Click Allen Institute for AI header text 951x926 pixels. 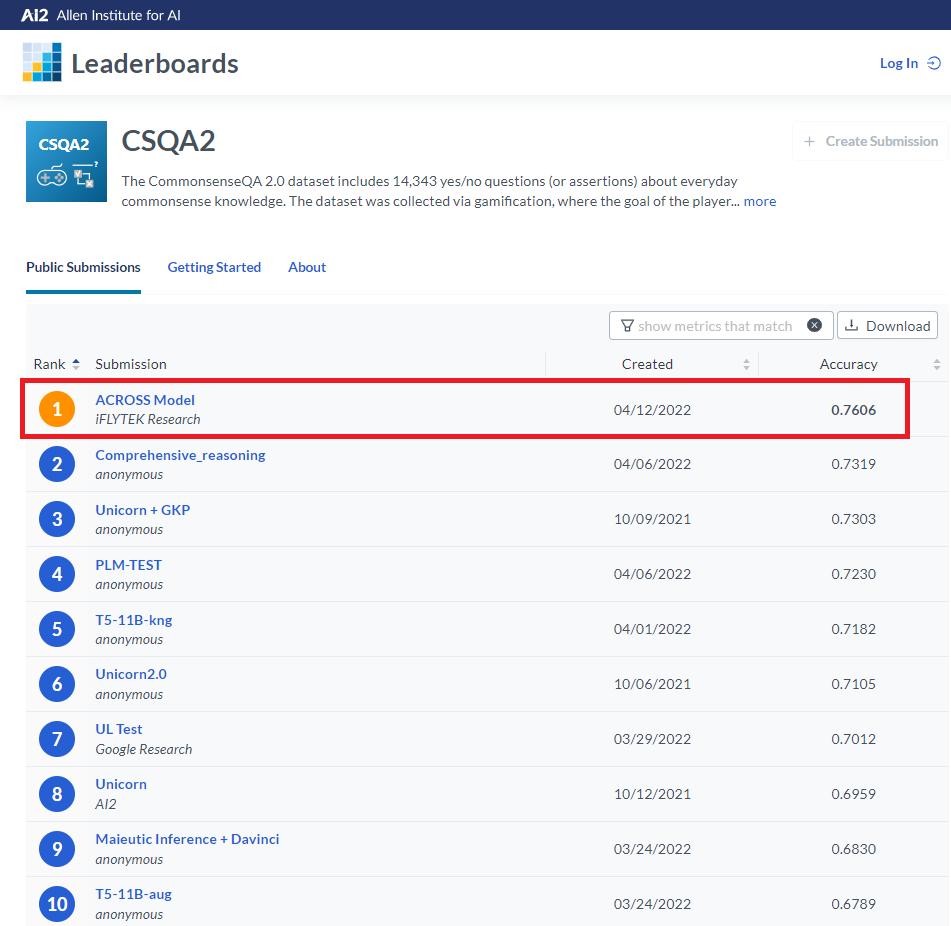pos(119,15)
